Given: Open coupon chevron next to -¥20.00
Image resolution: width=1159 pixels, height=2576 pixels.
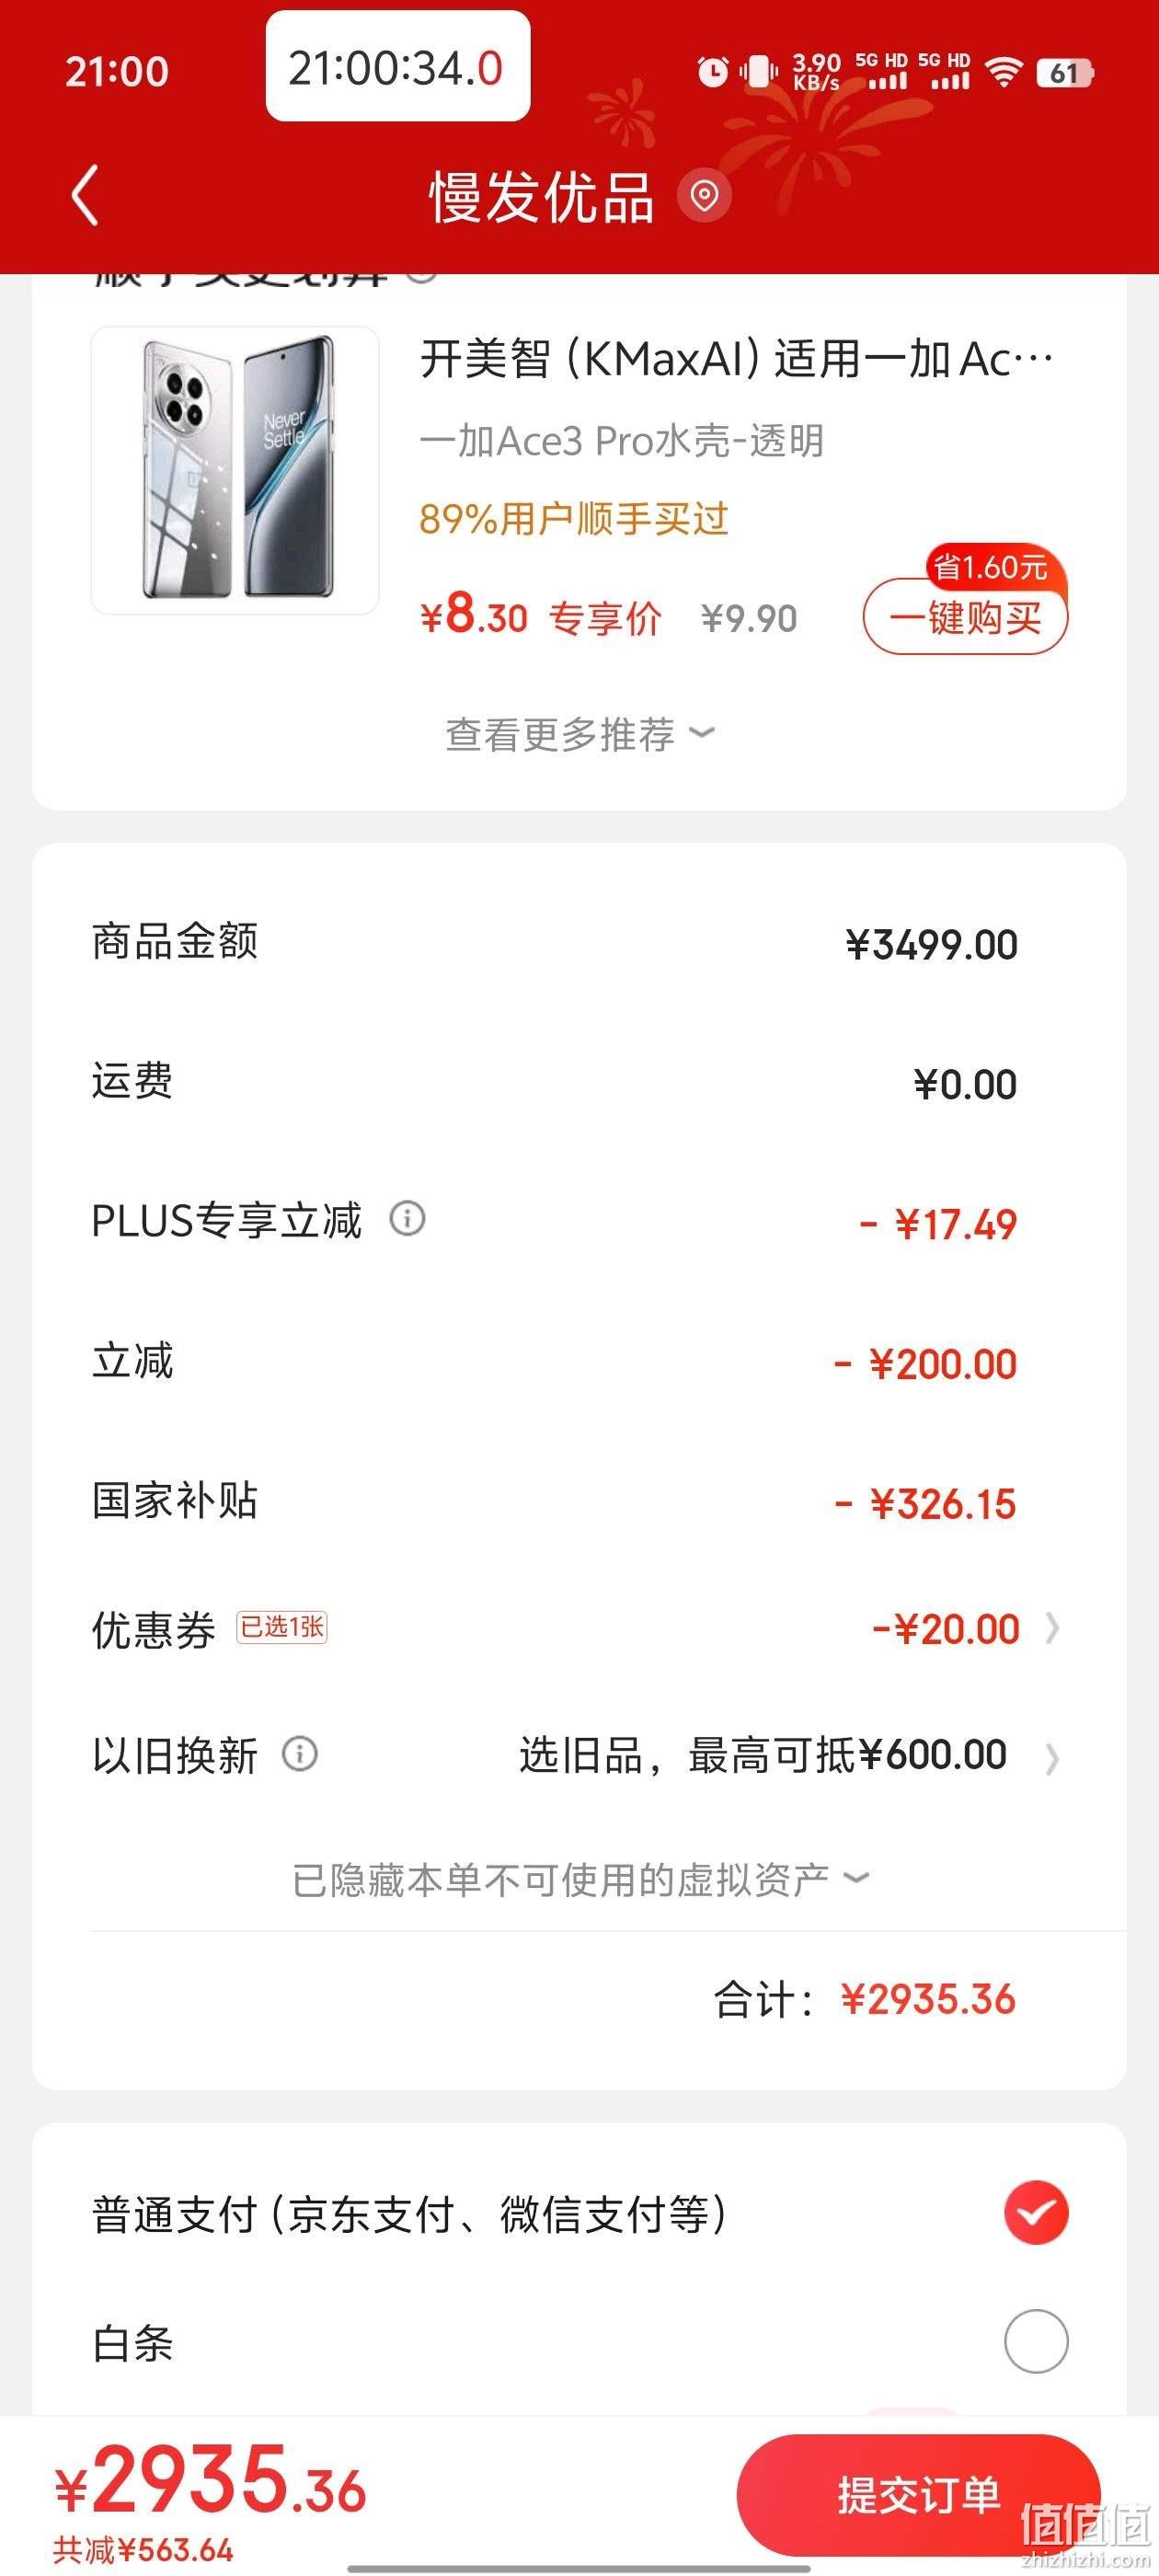Looking at the screenshot, I should pyautogui.click(x=1052, y=1629).
